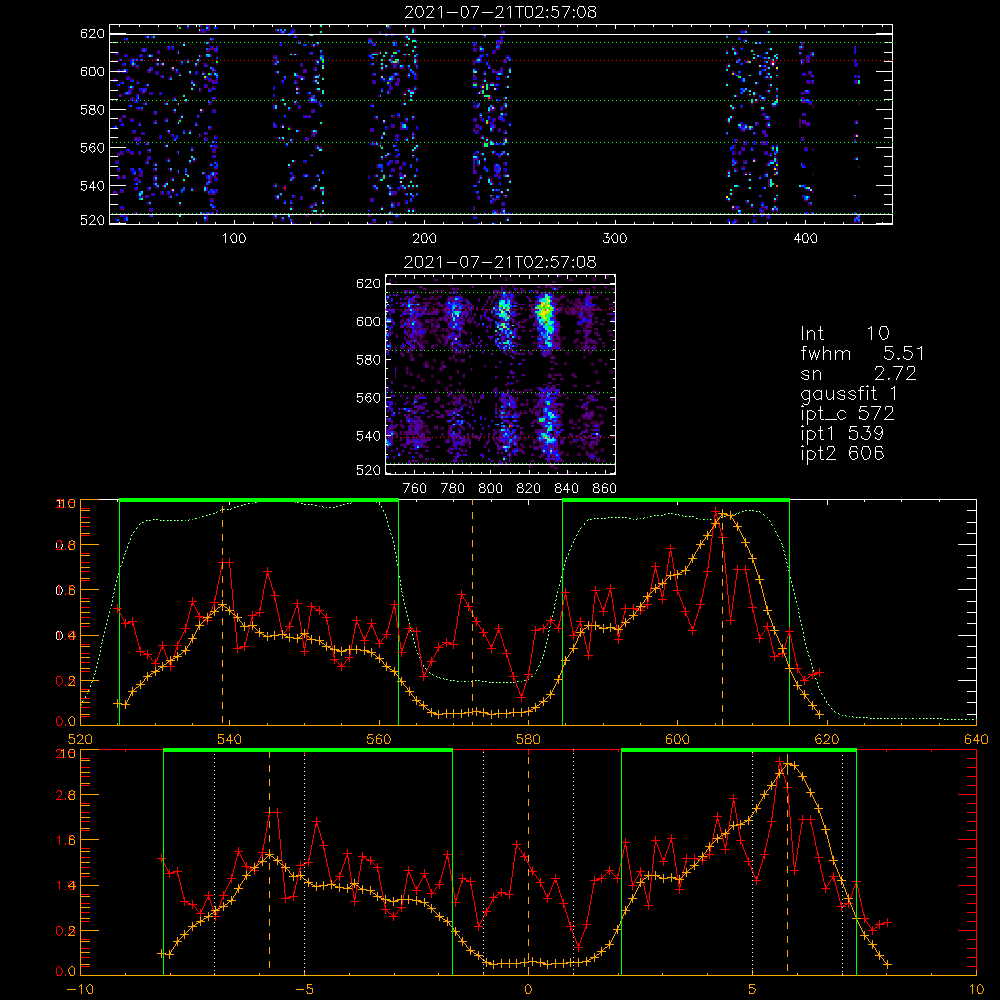Click x-axis label 820 of zoomed plot

[529, 489]
